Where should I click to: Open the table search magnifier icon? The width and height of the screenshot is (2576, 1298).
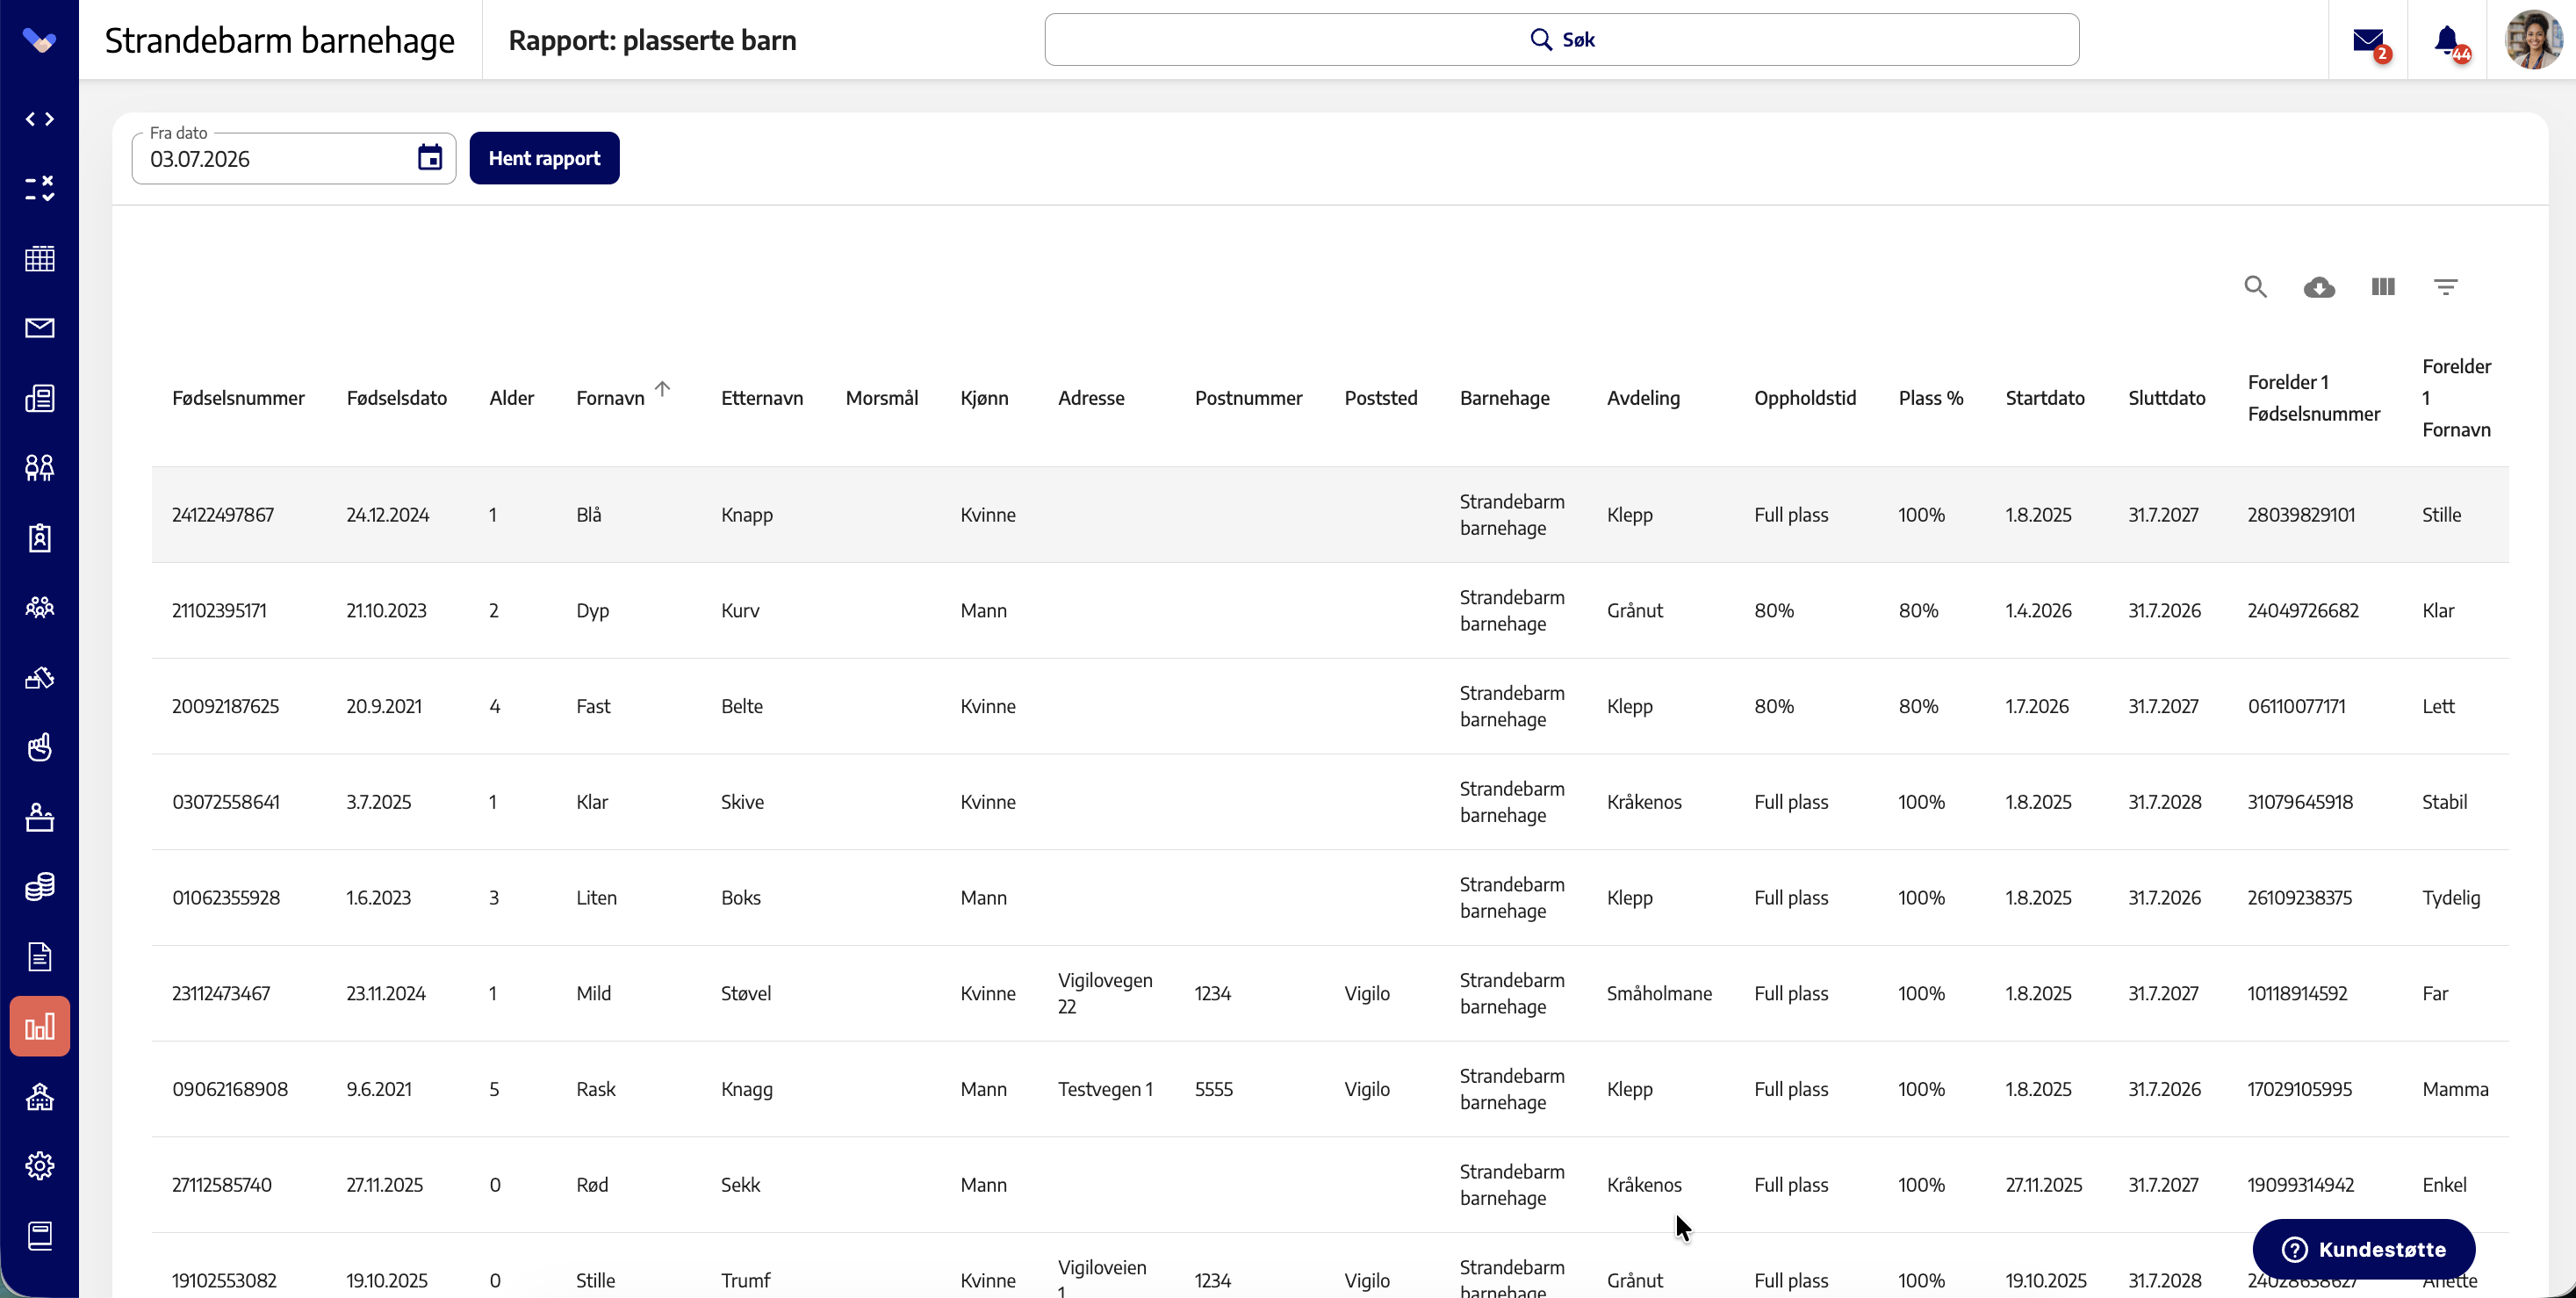[2255, 287]
